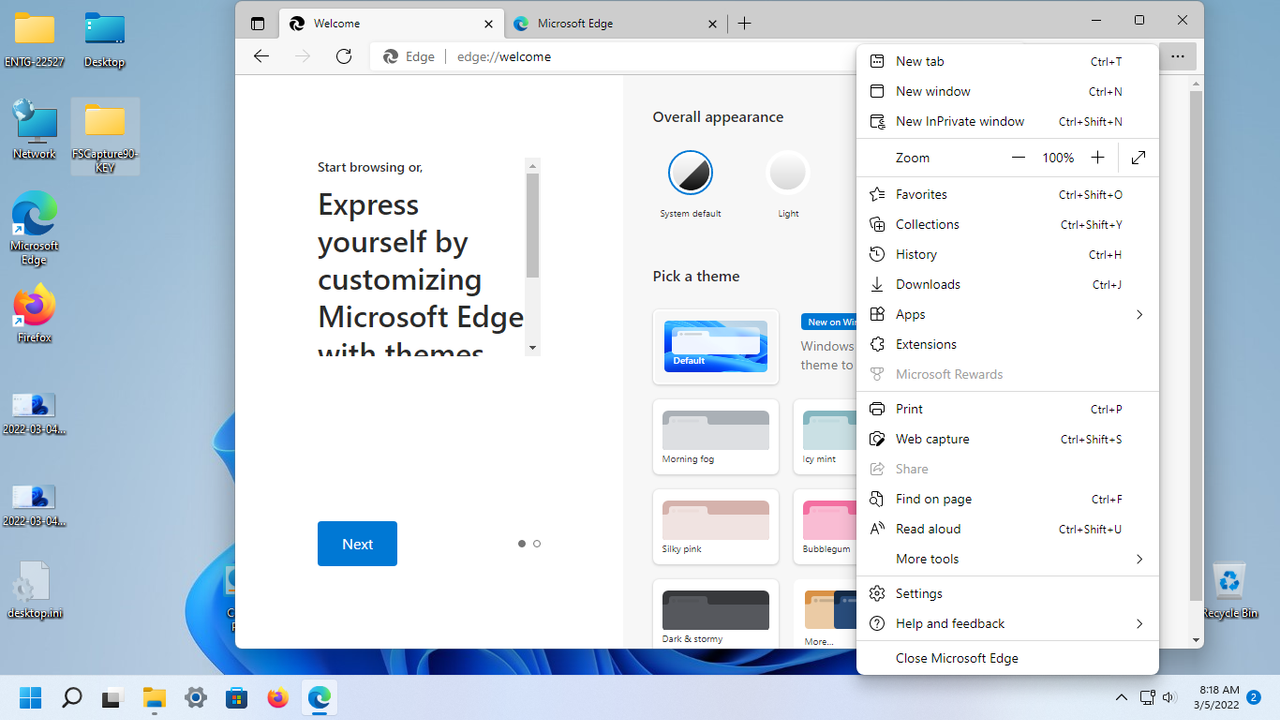1280x720 pixels.
Task: Open Windows Start button
Action: click(x=31, y=697)
